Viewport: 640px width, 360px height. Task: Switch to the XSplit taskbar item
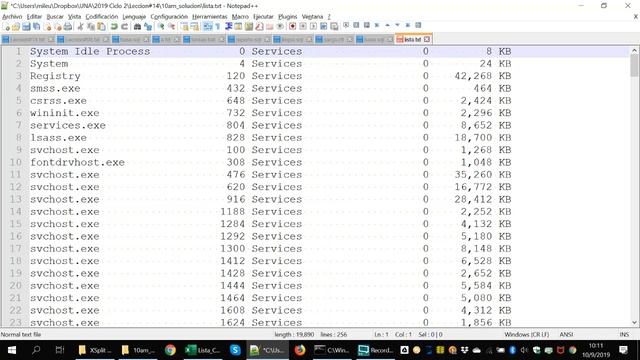point(95,350)
